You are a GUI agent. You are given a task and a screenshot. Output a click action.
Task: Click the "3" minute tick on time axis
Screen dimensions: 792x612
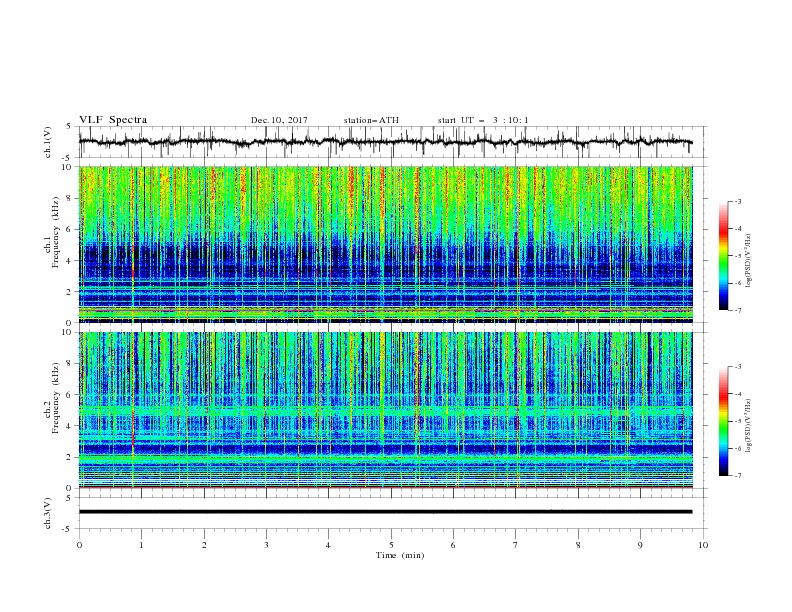click(x=266, y=545)
